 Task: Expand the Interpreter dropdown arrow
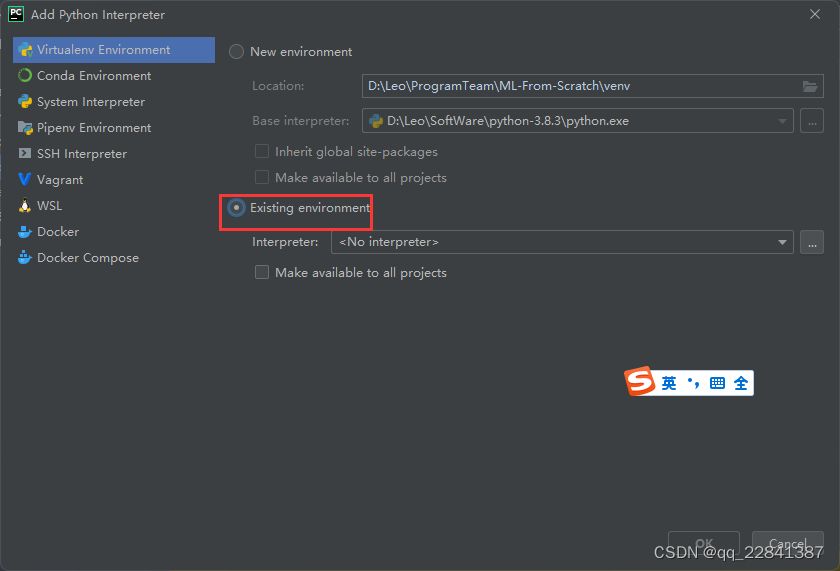(782, 242)
